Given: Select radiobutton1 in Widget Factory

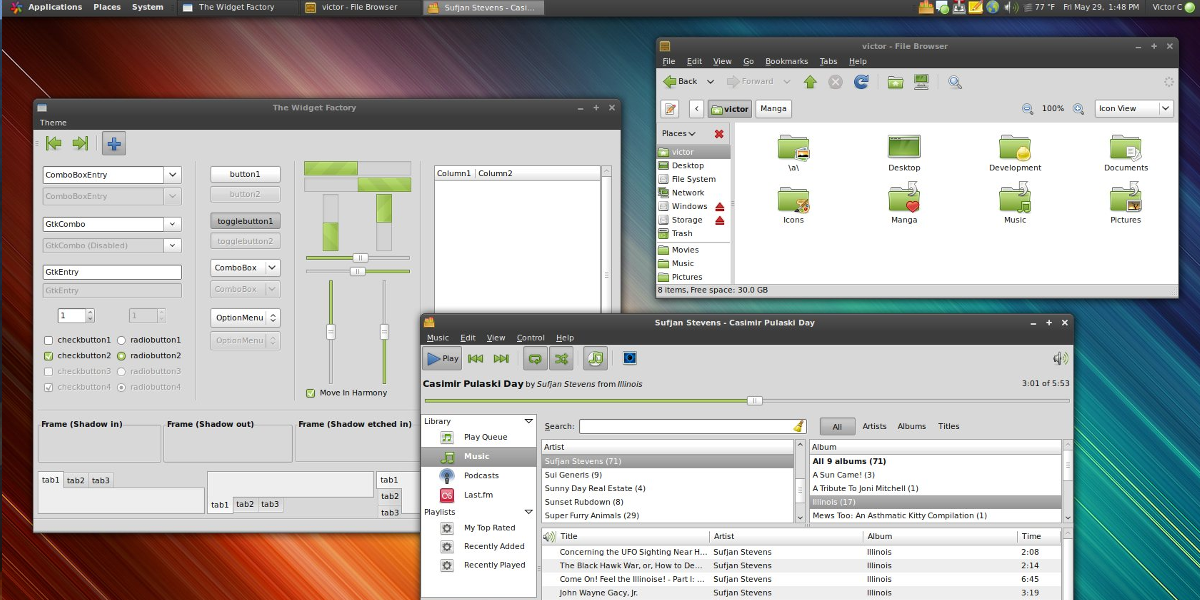Looking at the screenshot, I should (121, 340).
